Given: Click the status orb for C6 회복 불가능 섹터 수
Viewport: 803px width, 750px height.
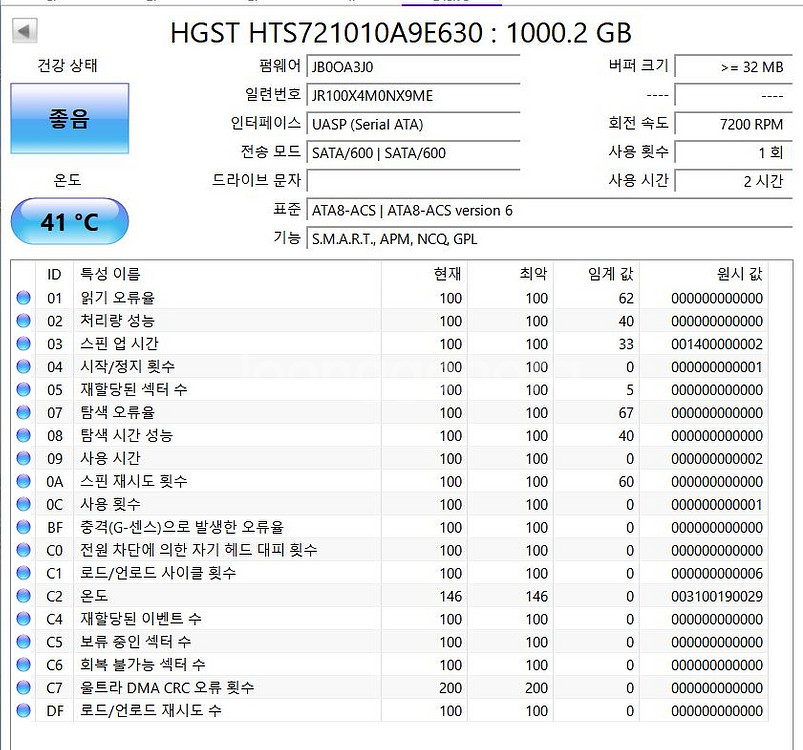Looking at the screenshot, I should pos(24,665).
